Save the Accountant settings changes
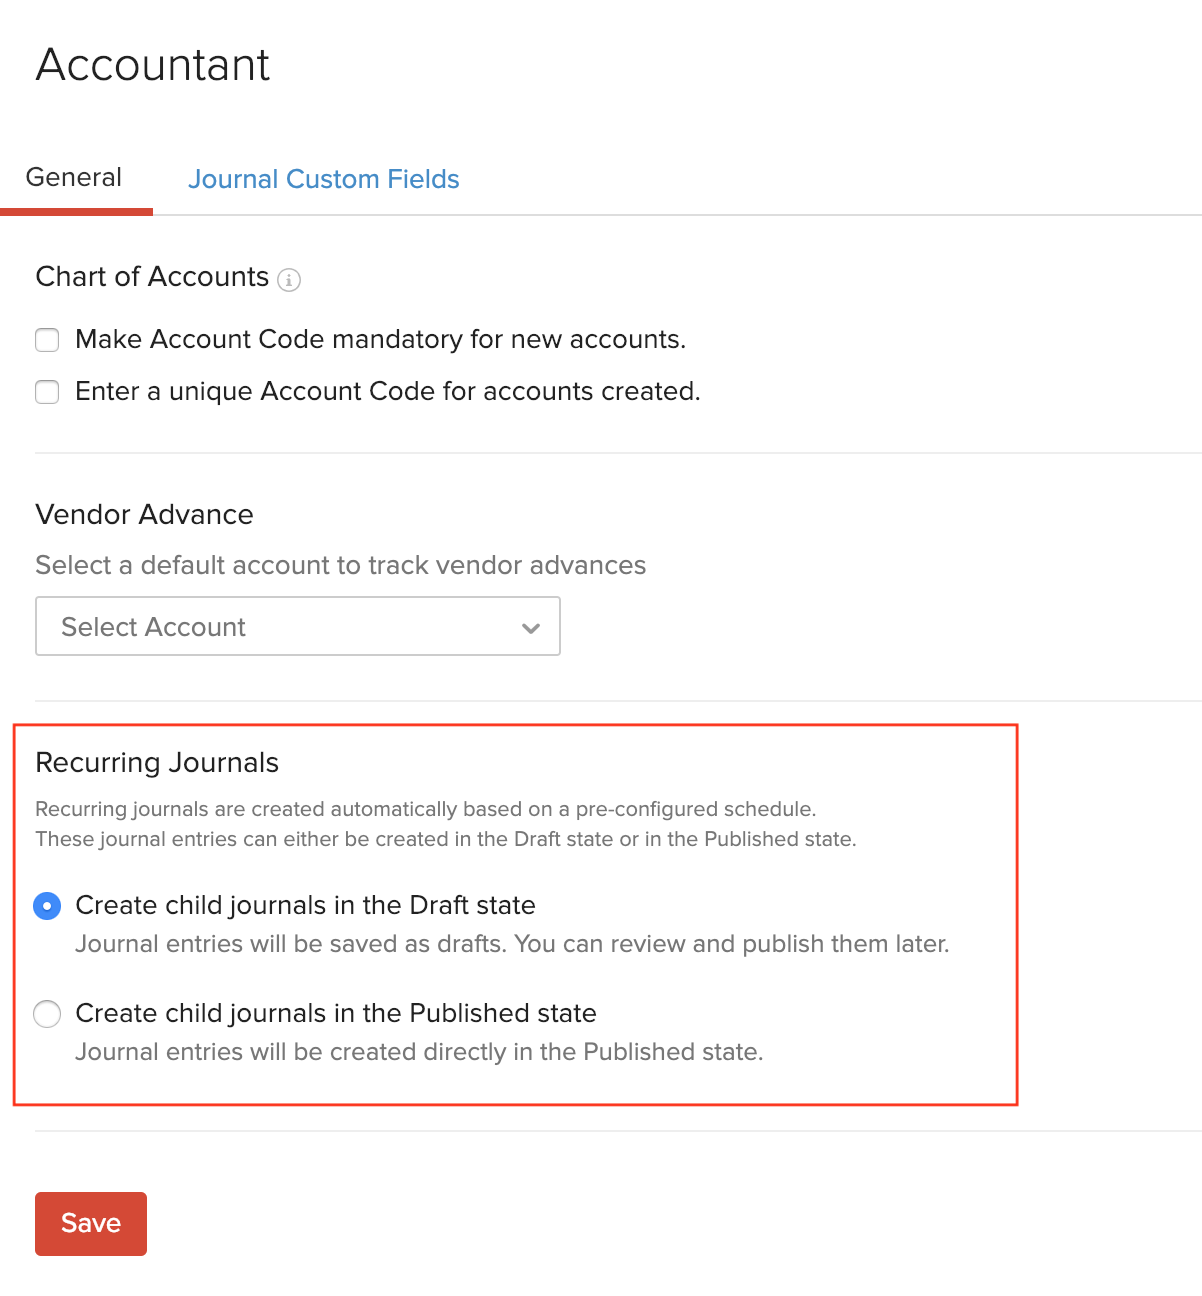The width and height of the screenshot is (1202, 1296). tap(90, 1223)
